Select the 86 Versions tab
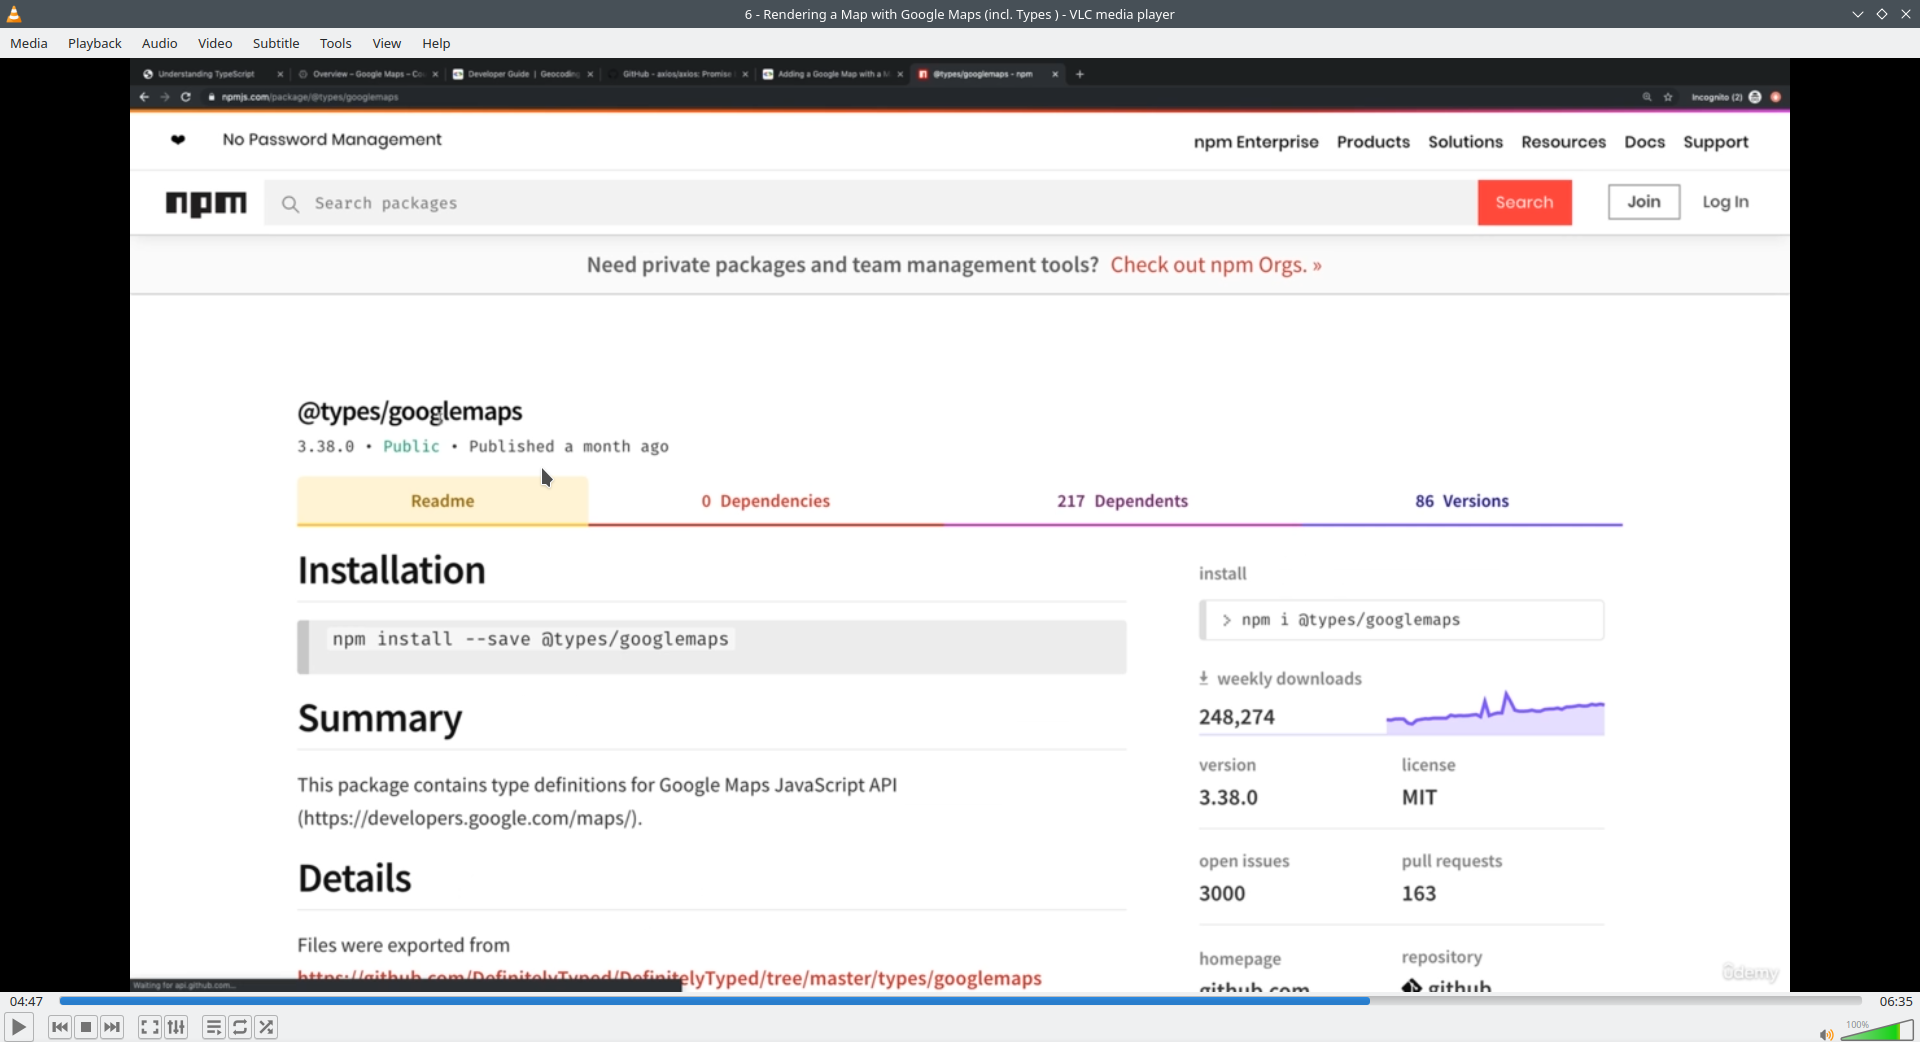This screenshot has width=1920, height=1042. tap(1462, 501)
